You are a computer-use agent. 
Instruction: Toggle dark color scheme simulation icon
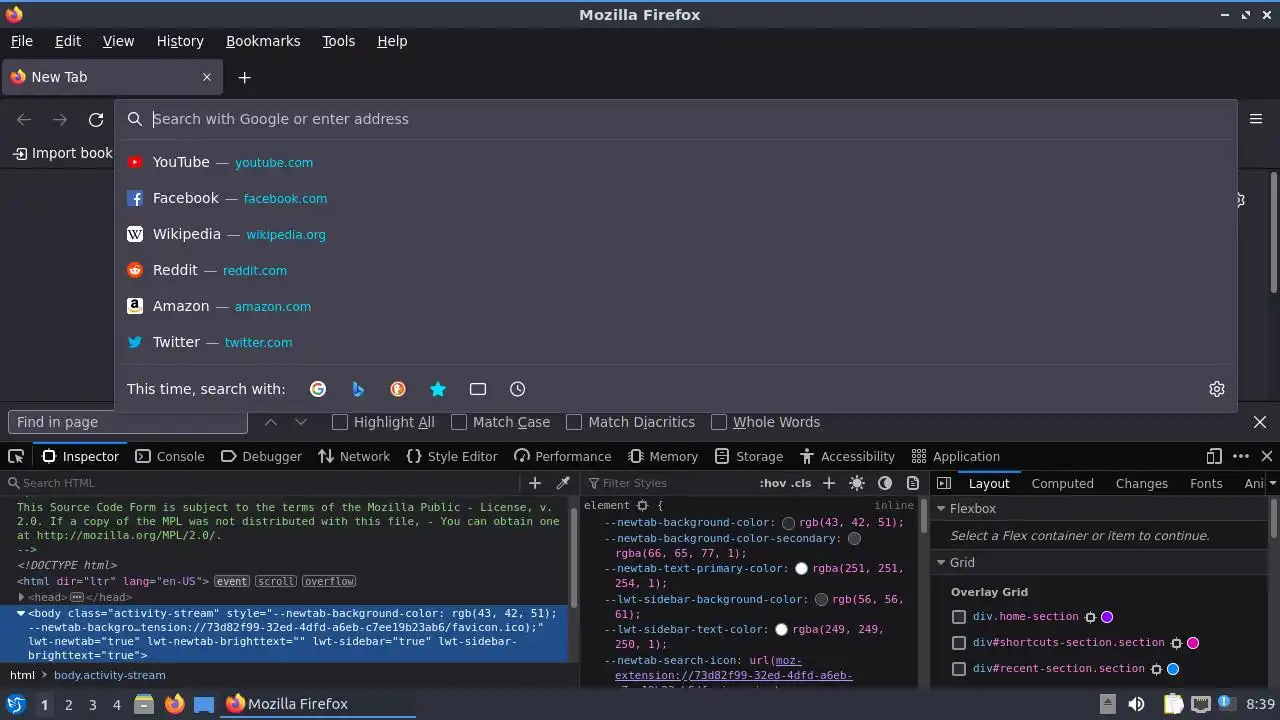click(885, 483)
